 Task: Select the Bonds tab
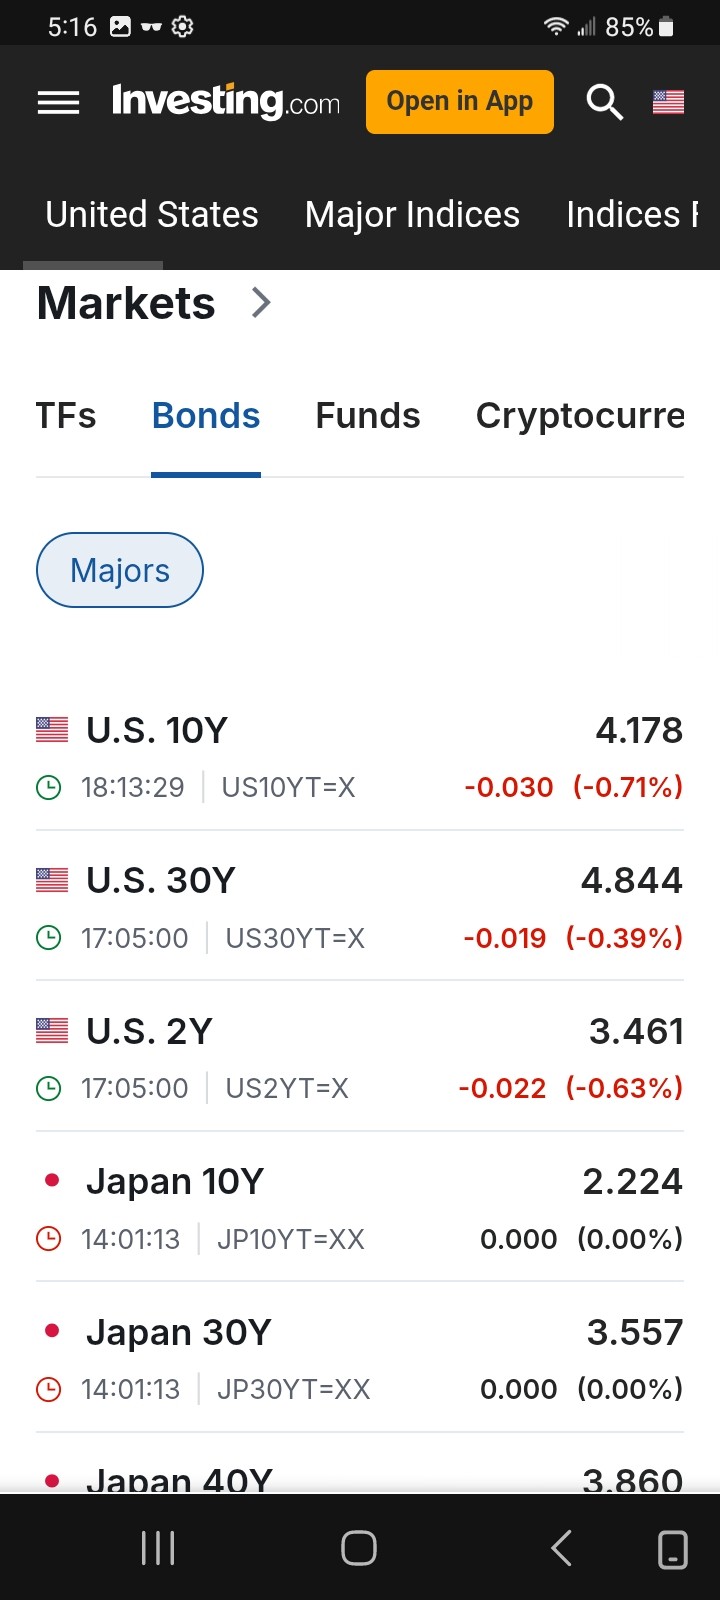pyautogui.click(x=206, y=416)
